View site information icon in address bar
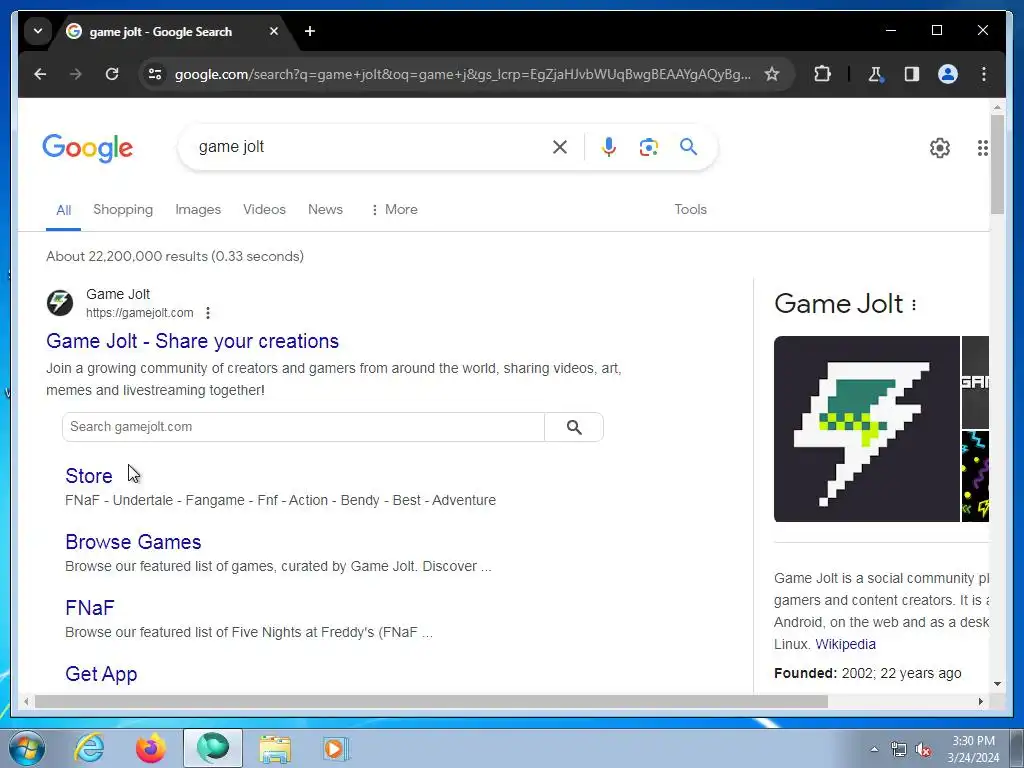The height and width of the screenshot is (768, 1024). point(155,74)
